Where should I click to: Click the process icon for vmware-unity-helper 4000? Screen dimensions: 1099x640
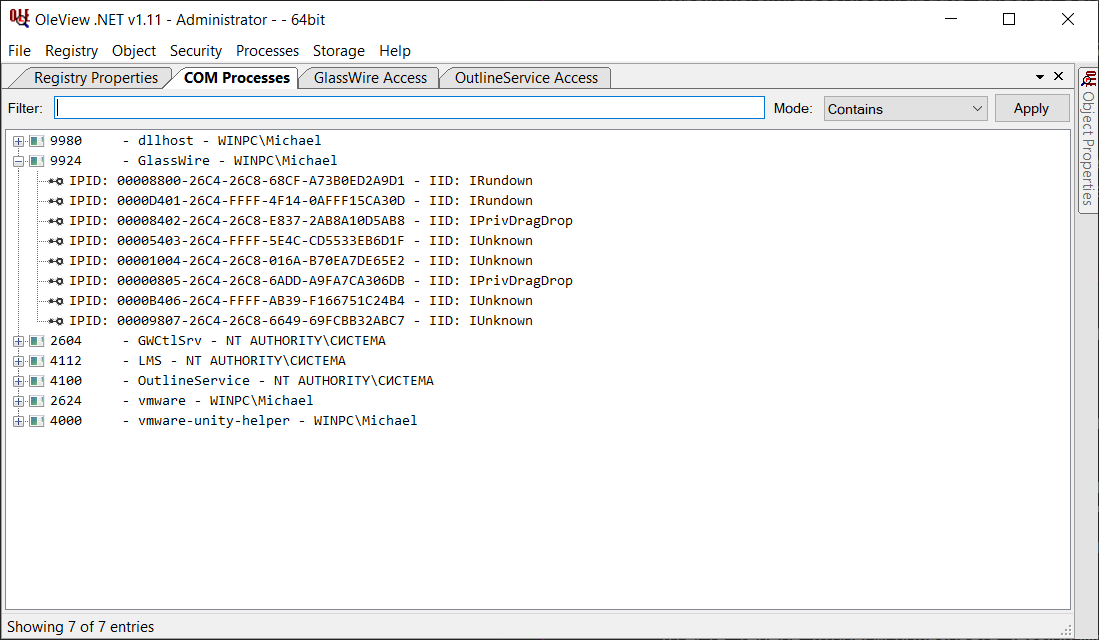[x=36, y=421]
